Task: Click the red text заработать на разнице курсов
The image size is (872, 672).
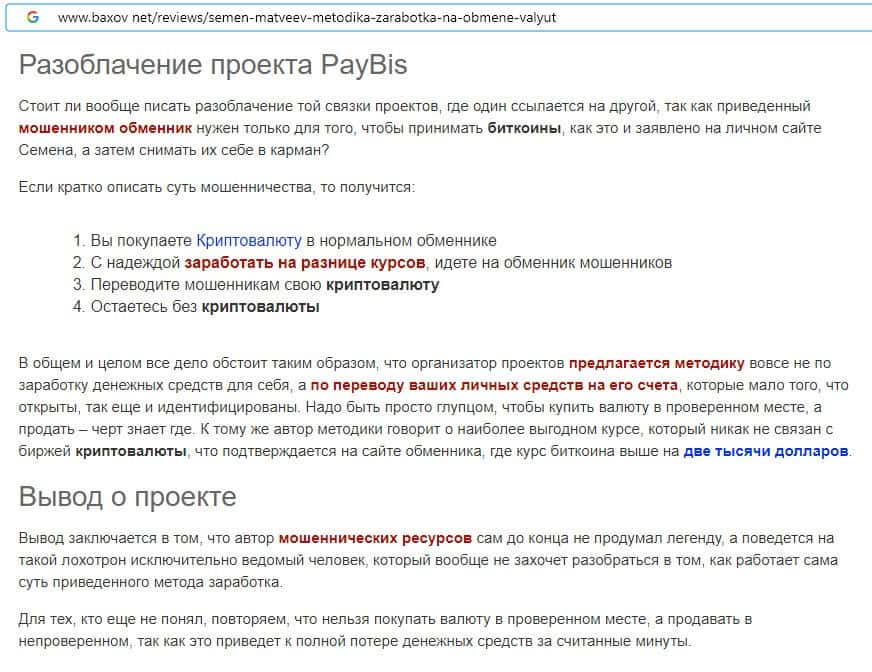Action: click(305, 263)
